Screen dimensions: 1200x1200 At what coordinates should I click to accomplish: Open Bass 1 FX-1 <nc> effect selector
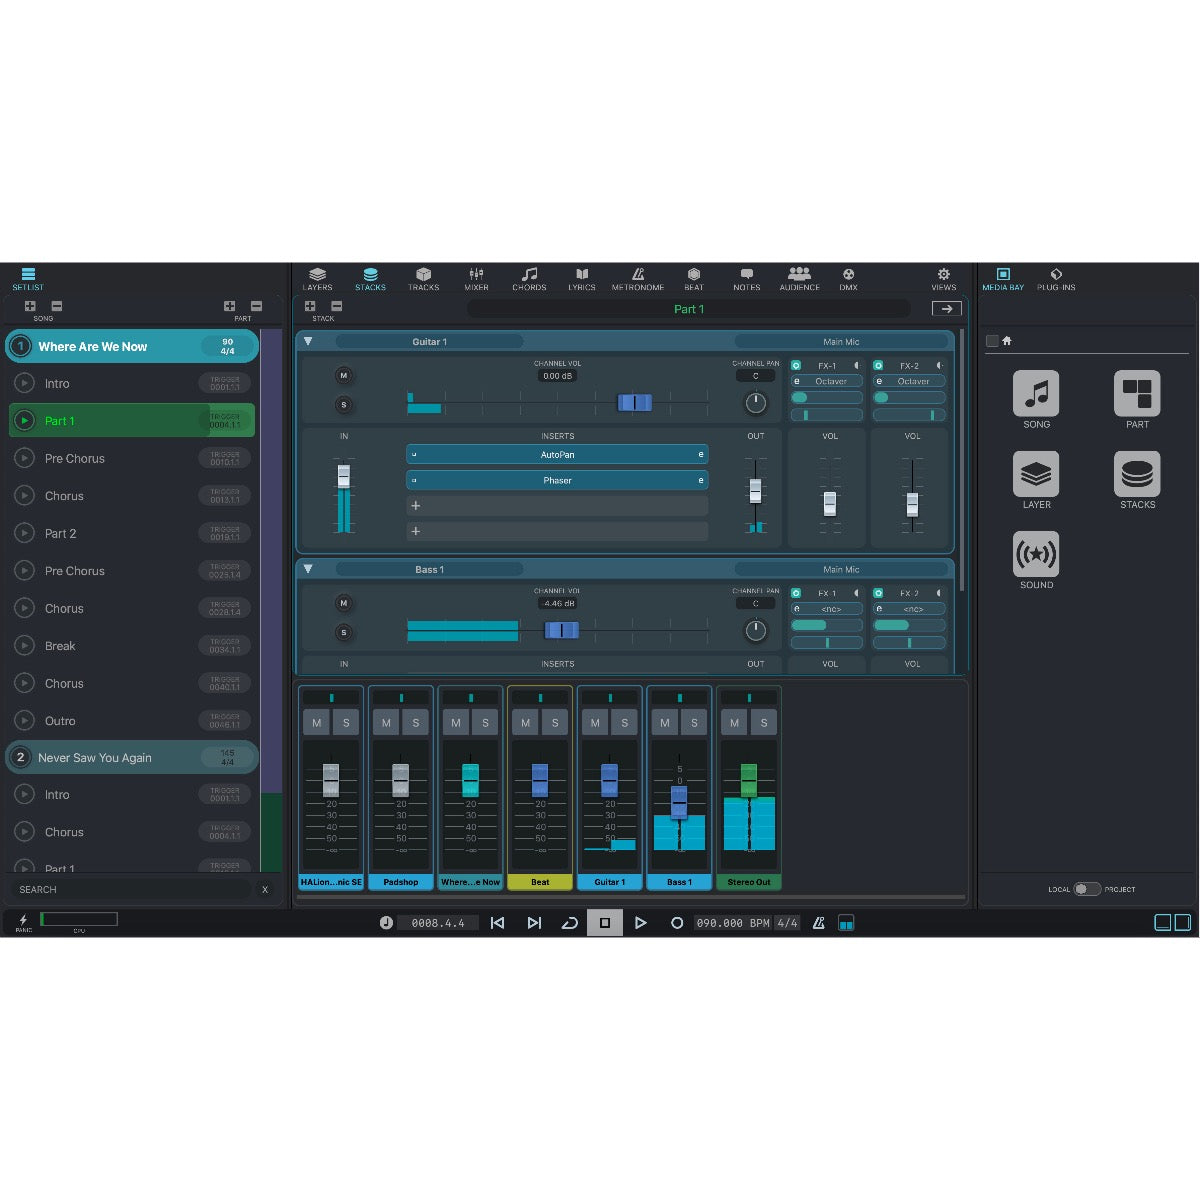click(827, 609)
